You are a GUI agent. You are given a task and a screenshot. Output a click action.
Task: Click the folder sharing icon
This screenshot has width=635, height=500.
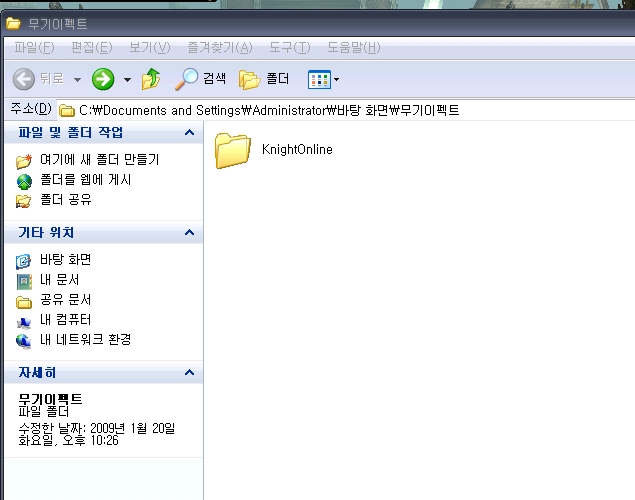[23, 201]
